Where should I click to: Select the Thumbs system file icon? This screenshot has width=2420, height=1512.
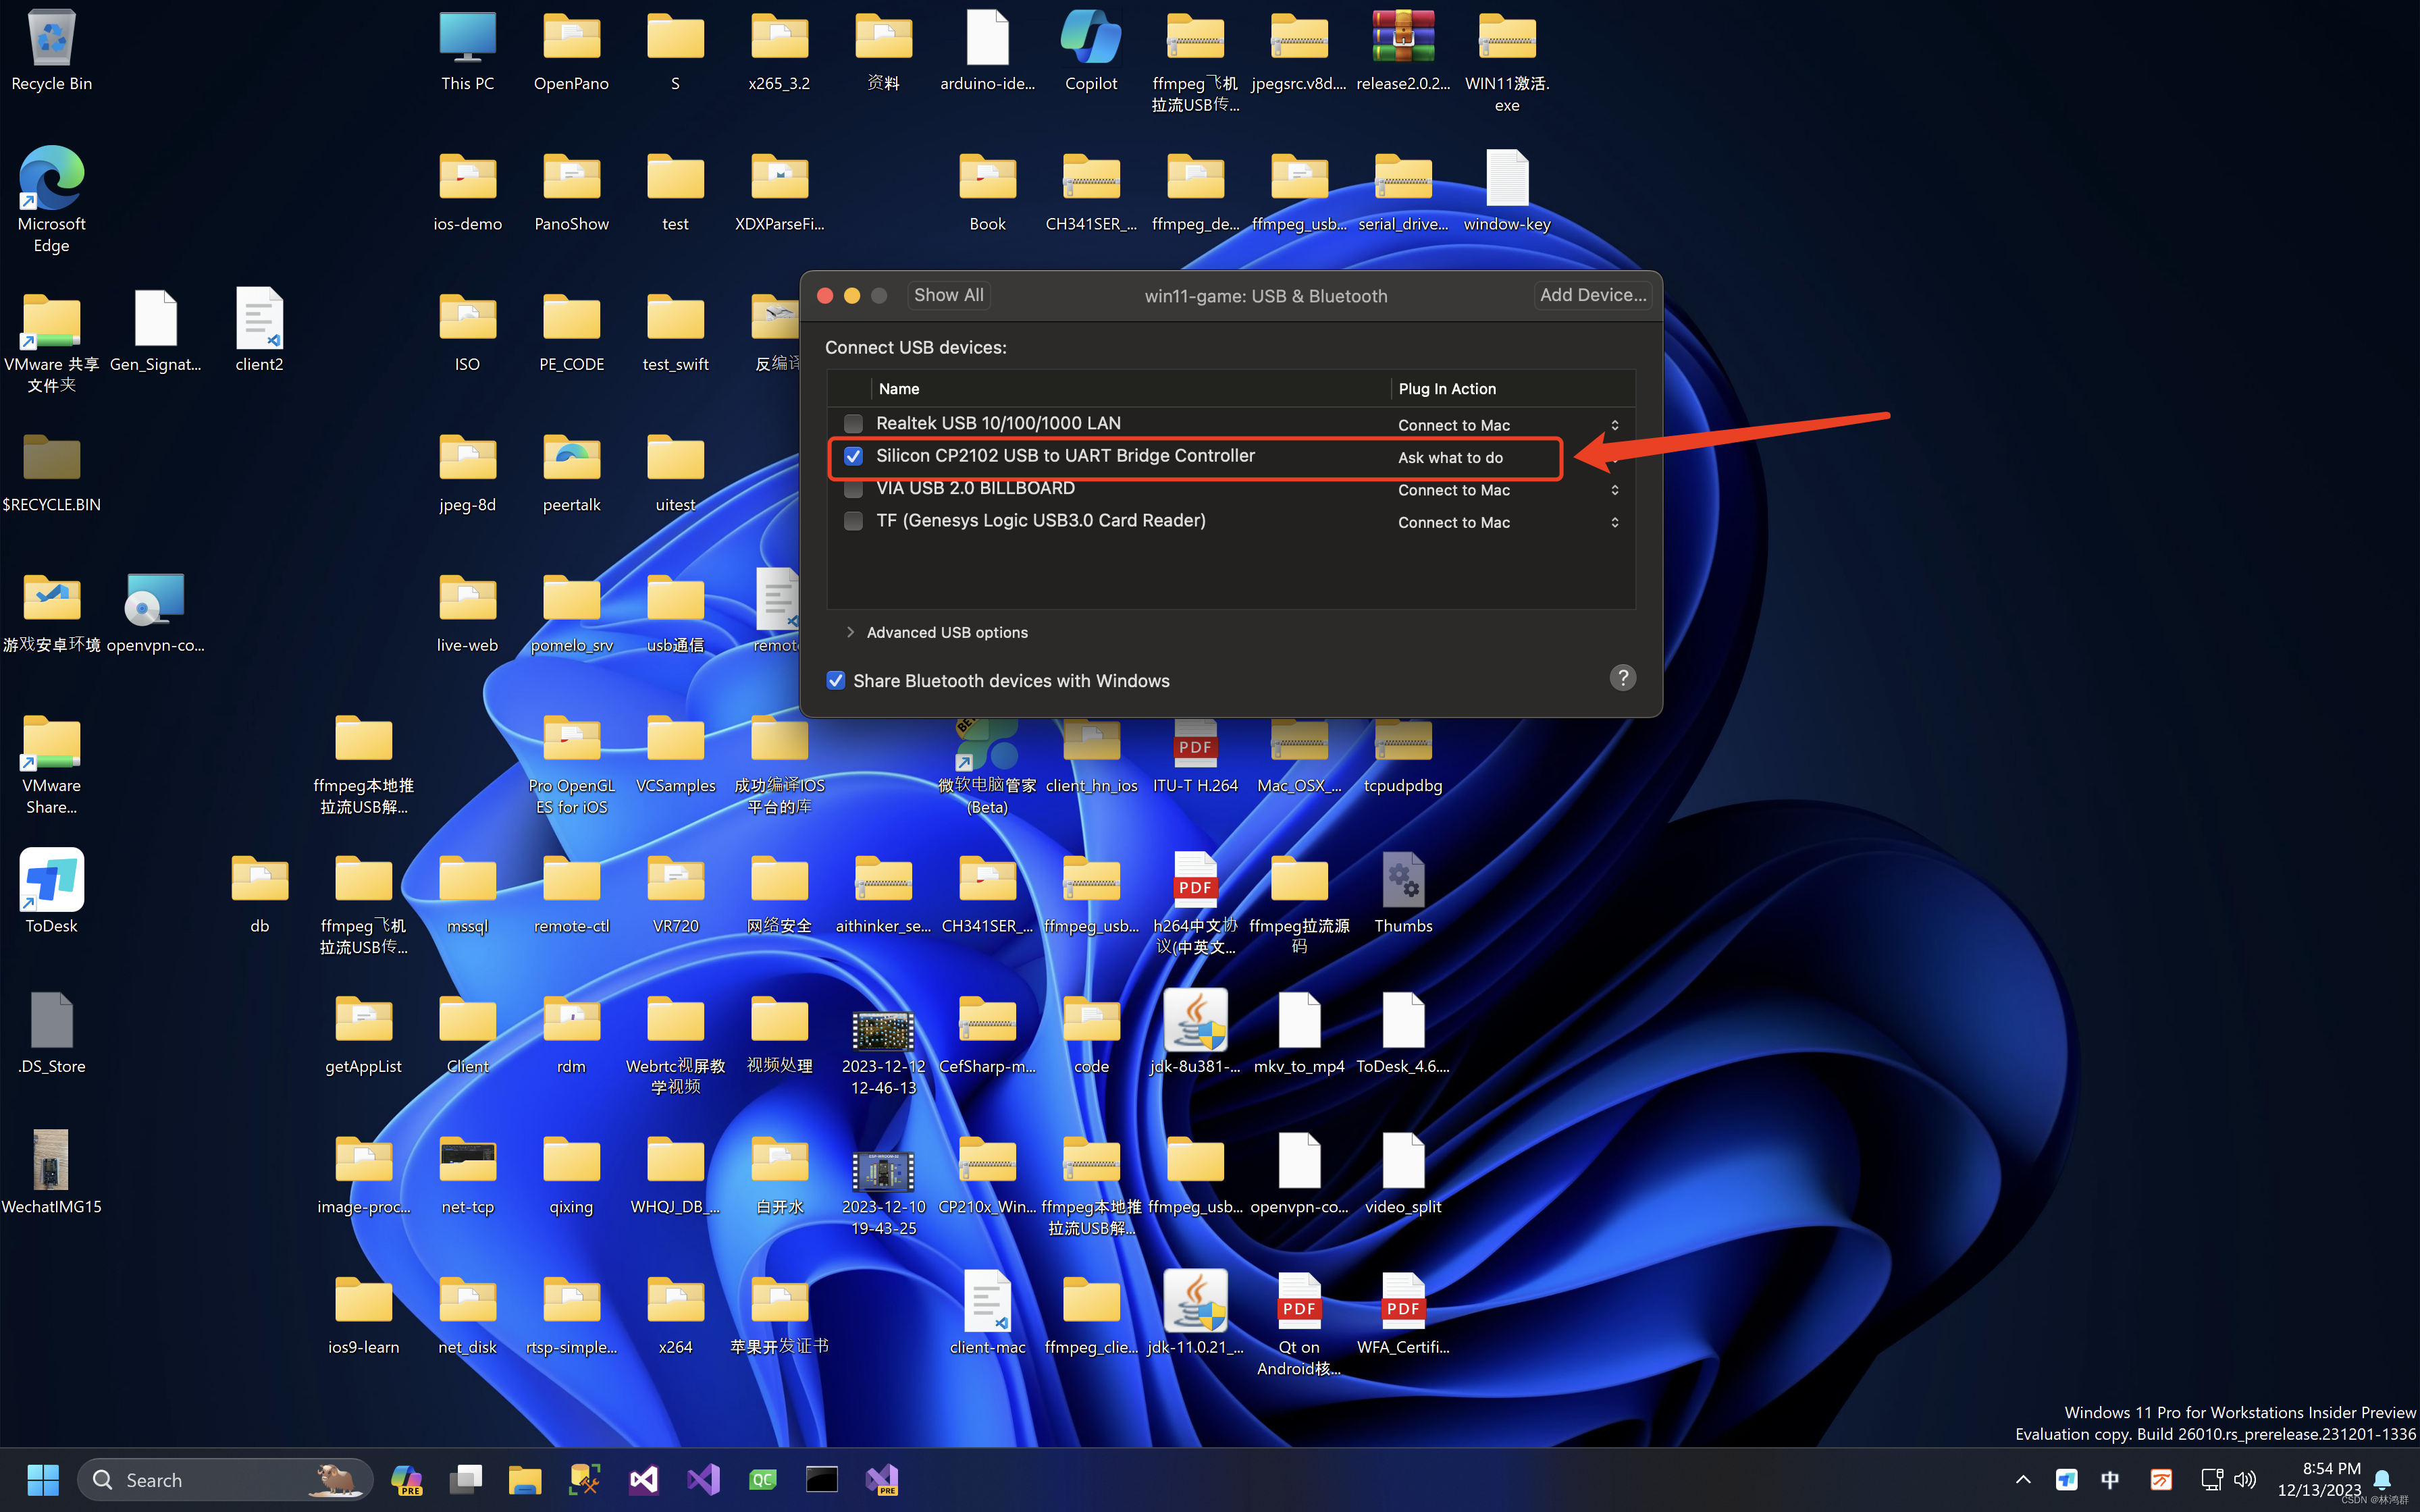tap(1403, 892)
